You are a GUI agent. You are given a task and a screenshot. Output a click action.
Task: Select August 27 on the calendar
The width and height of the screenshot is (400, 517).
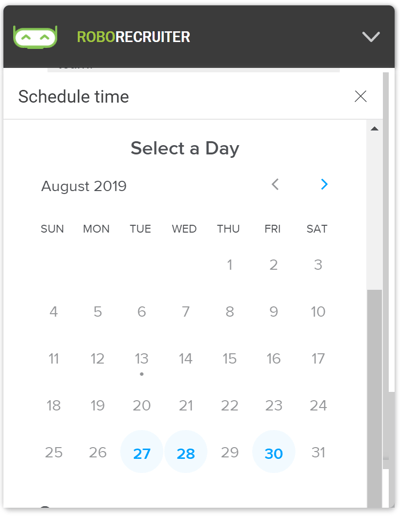142,452
